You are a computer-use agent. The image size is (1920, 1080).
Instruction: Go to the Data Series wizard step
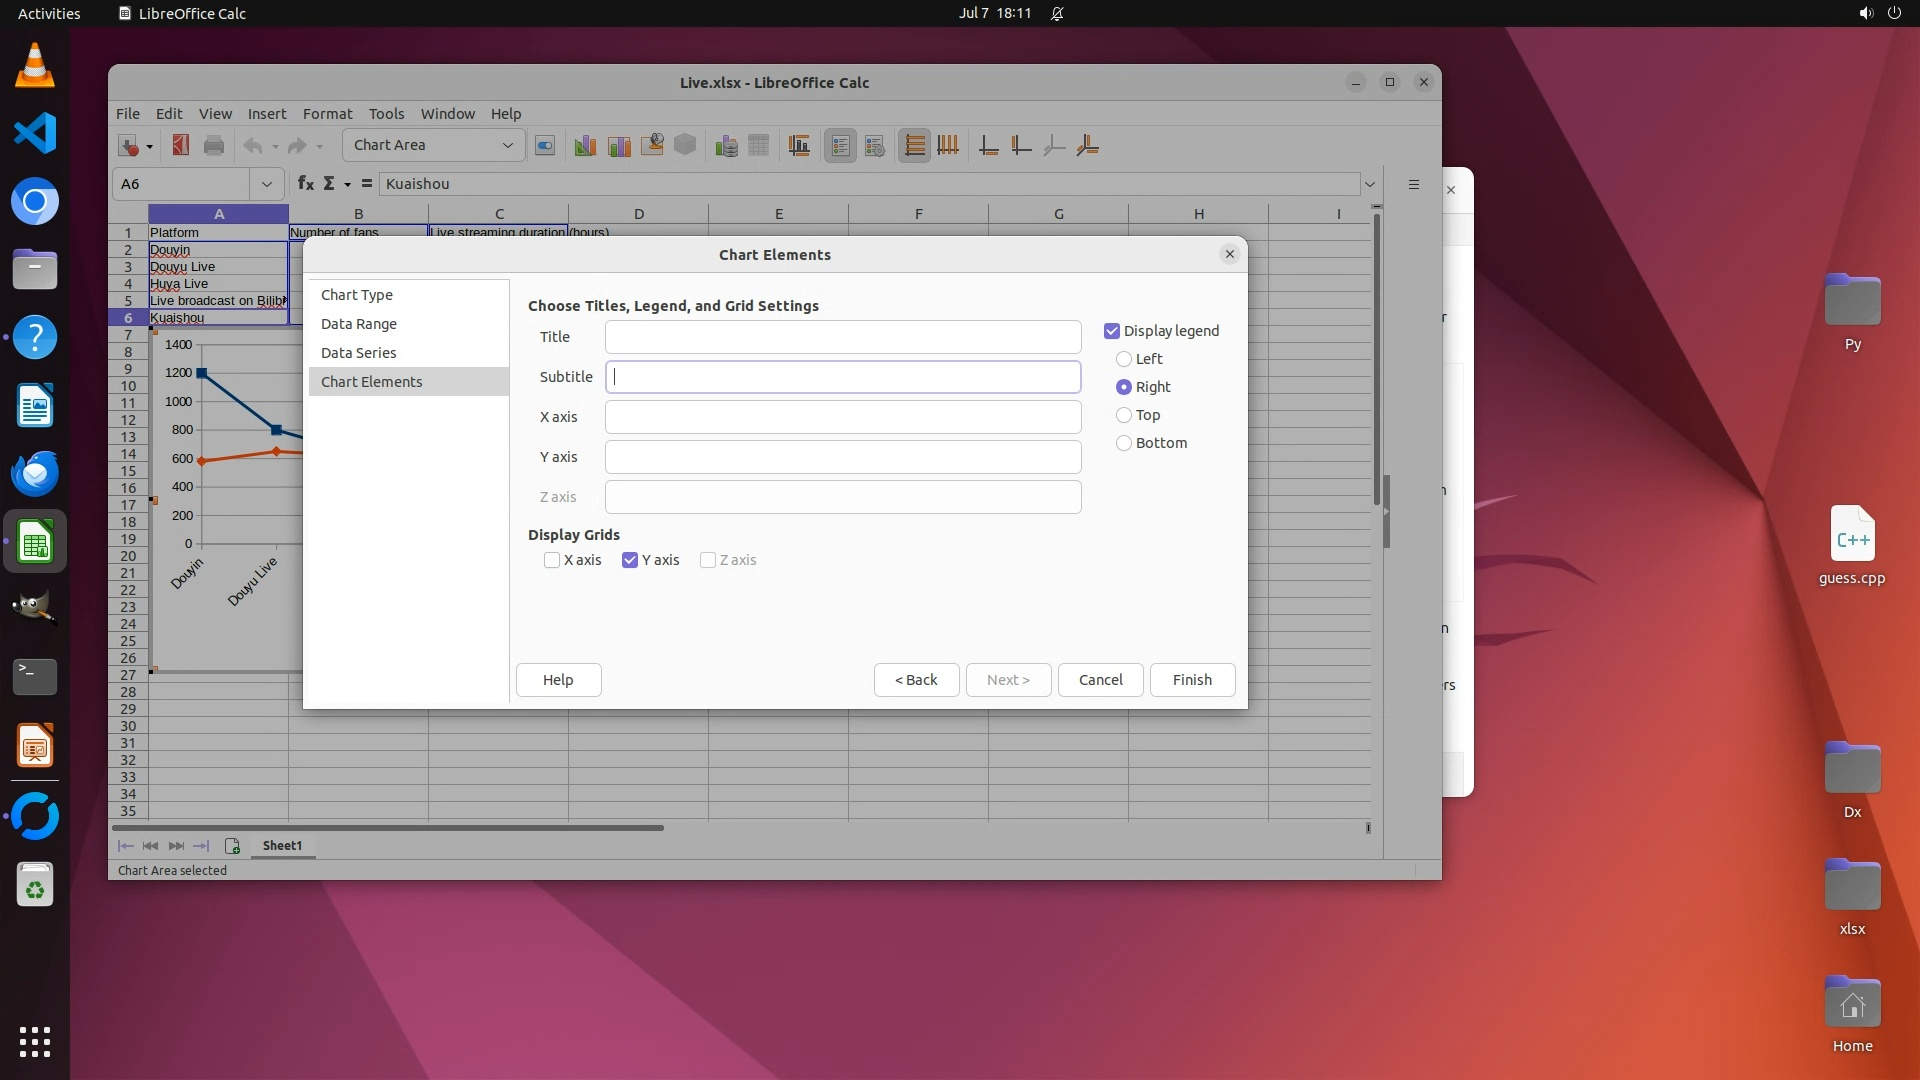tap(358, 353)
